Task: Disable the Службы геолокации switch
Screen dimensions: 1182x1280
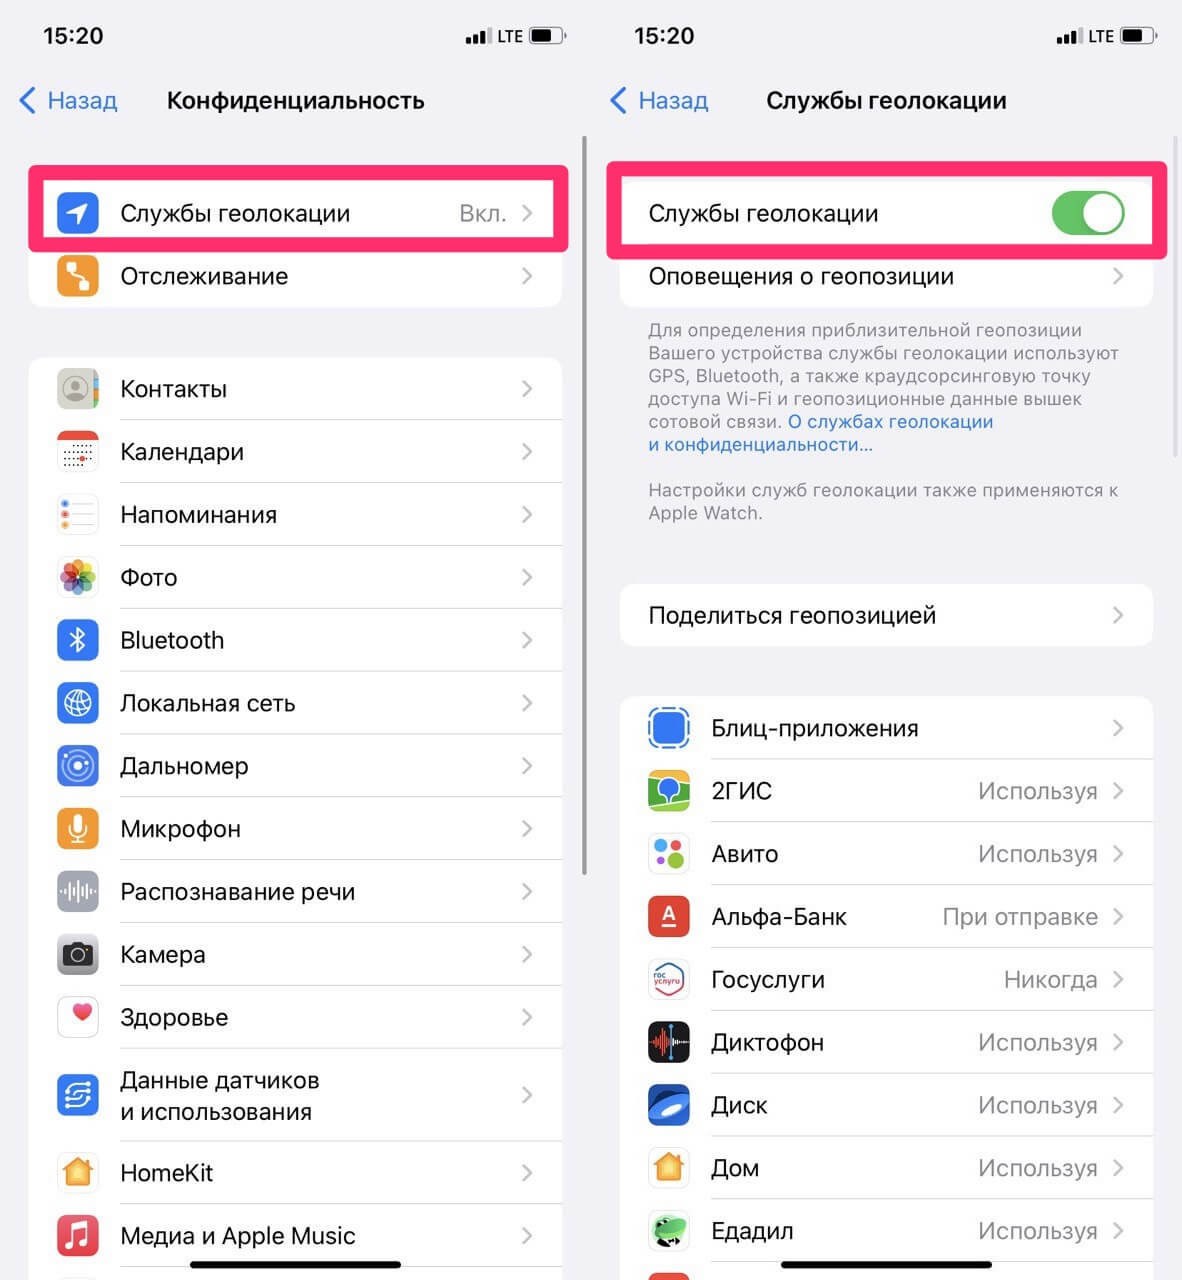Action: [x=1088, y=212]
